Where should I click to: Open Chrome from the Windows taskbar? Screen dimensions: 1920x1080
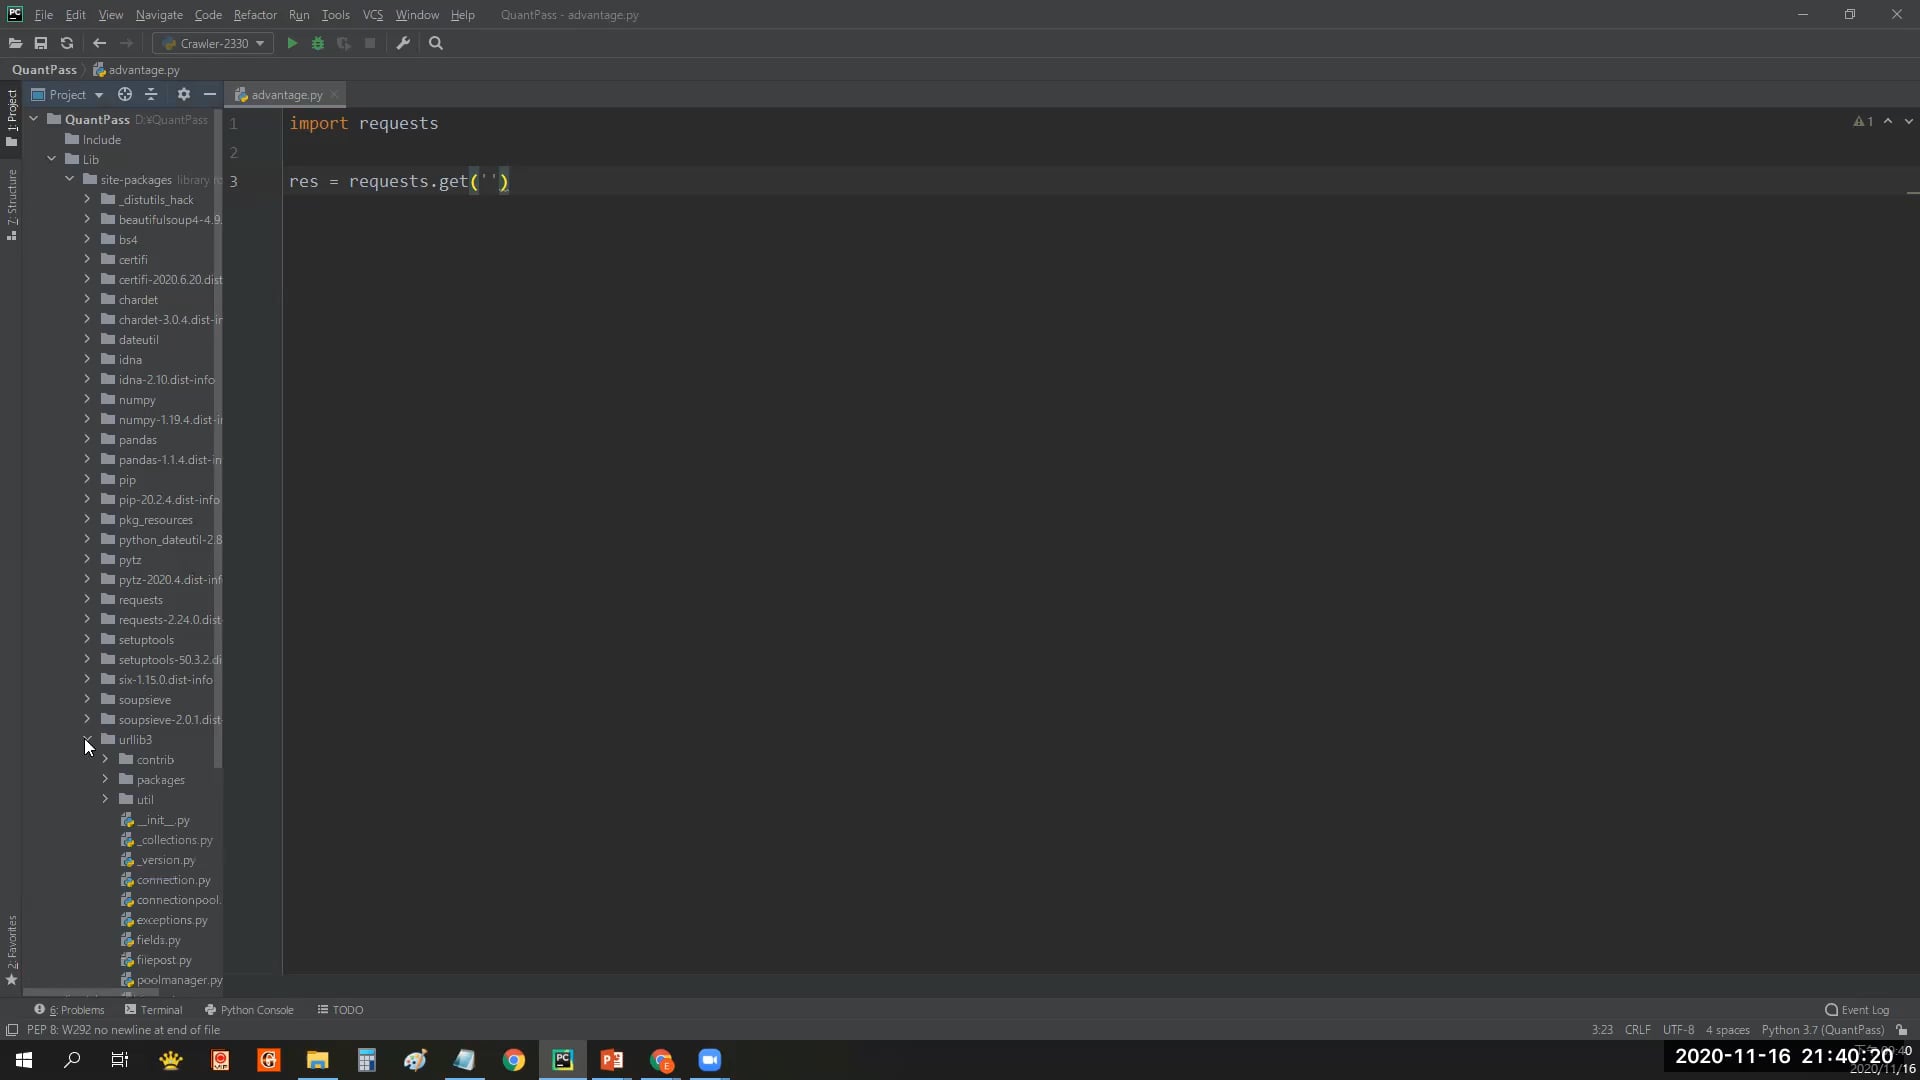(x=514, y=1060)
